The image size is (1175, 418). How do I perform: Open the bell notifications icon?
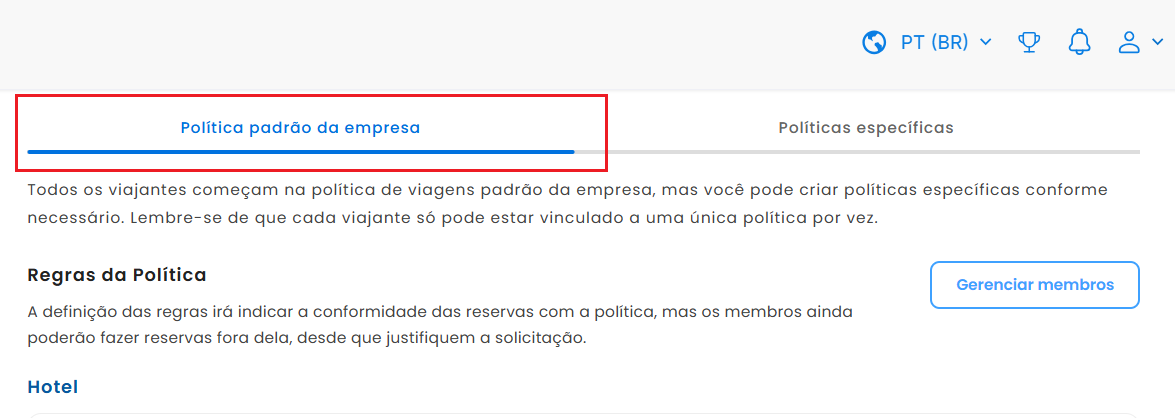point(1079,42)
